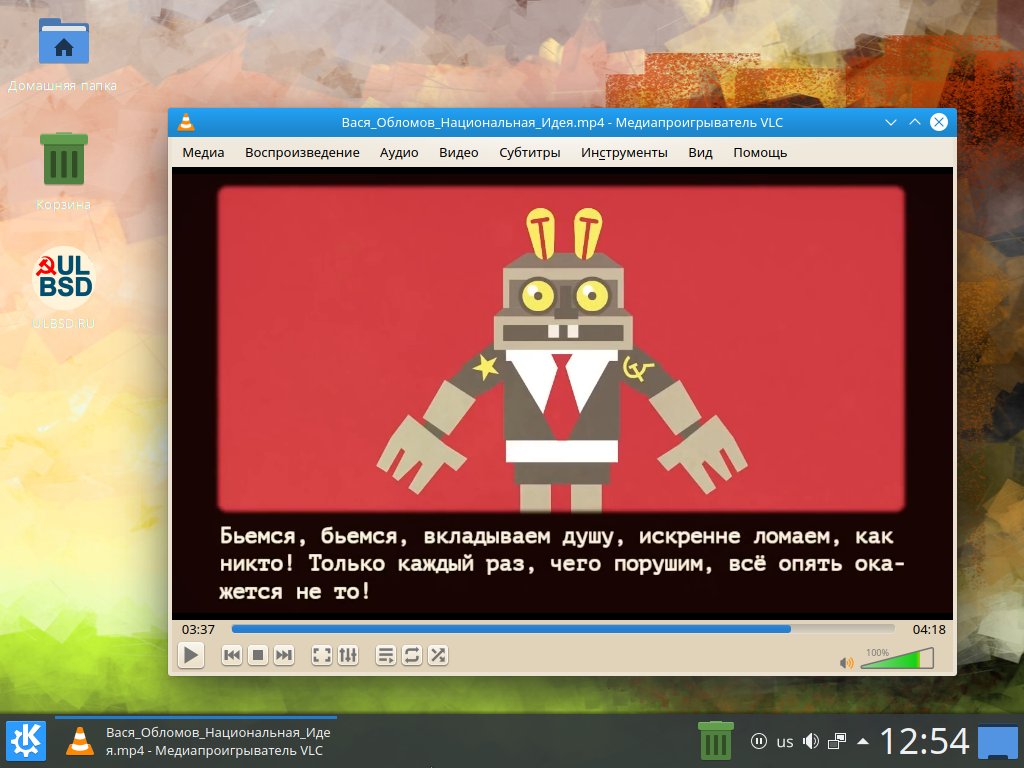Skip to the next media track

[284, 655]
